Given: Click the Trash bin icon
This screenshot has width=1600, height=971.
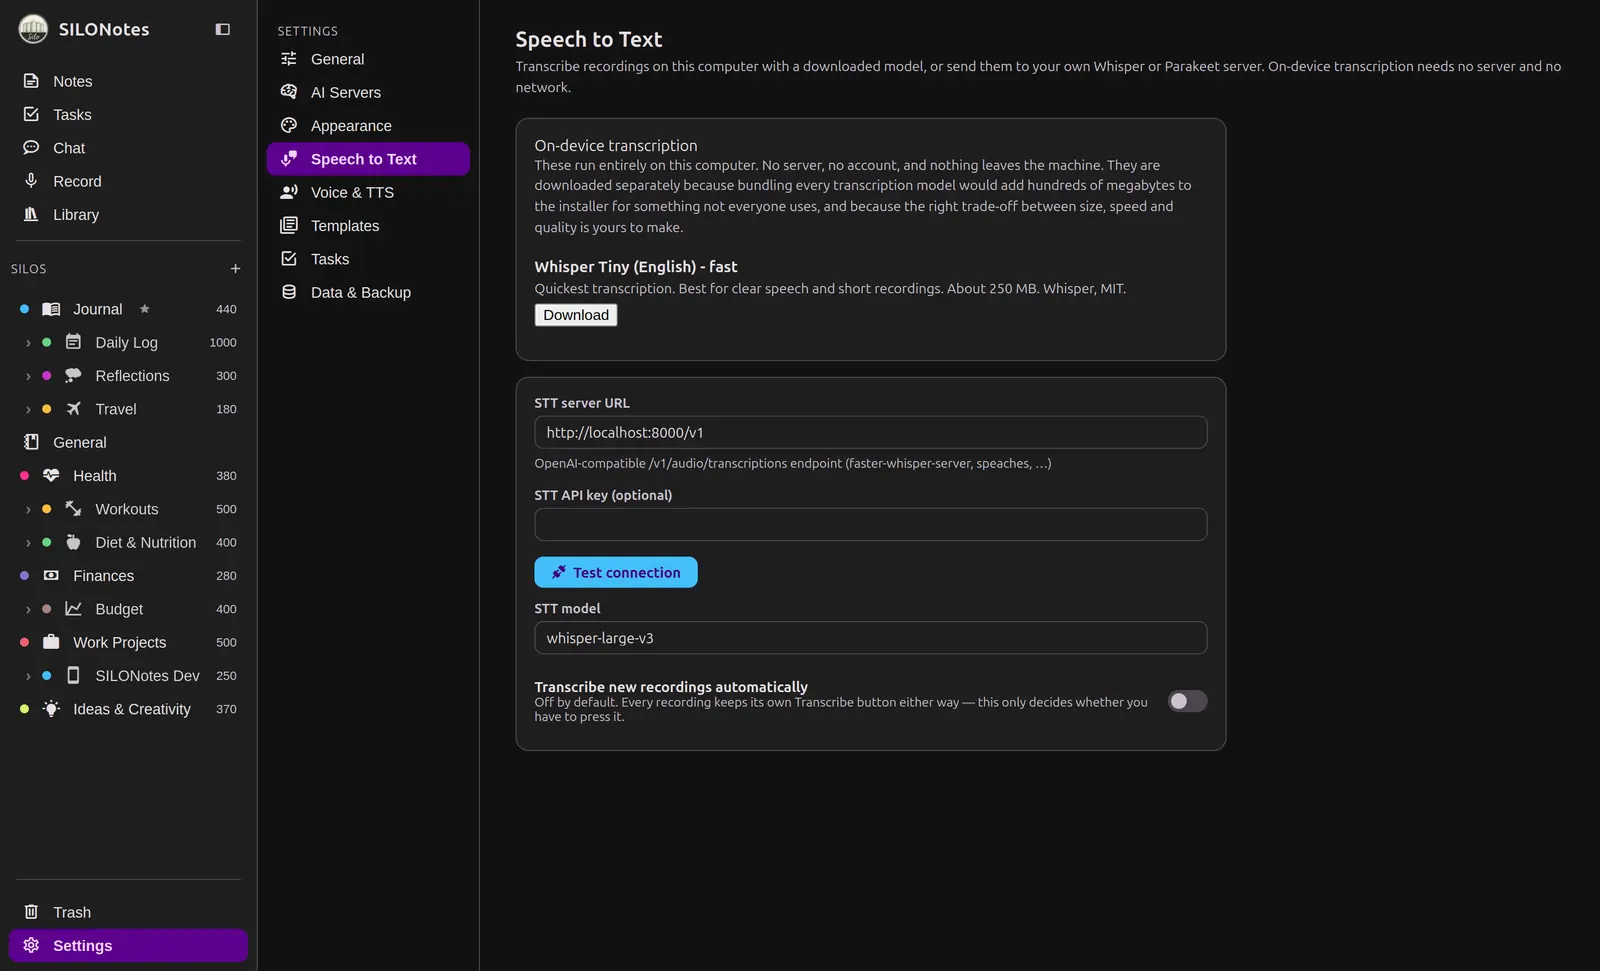Looking at the screenshot, I should click(31, 912).
